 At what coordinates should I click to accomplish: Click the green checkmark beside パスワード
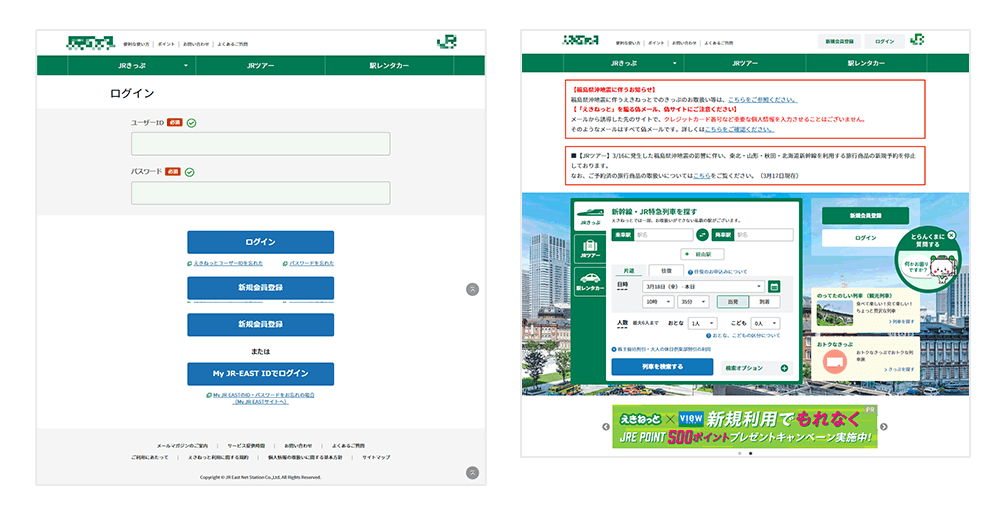tap(189, 172)
